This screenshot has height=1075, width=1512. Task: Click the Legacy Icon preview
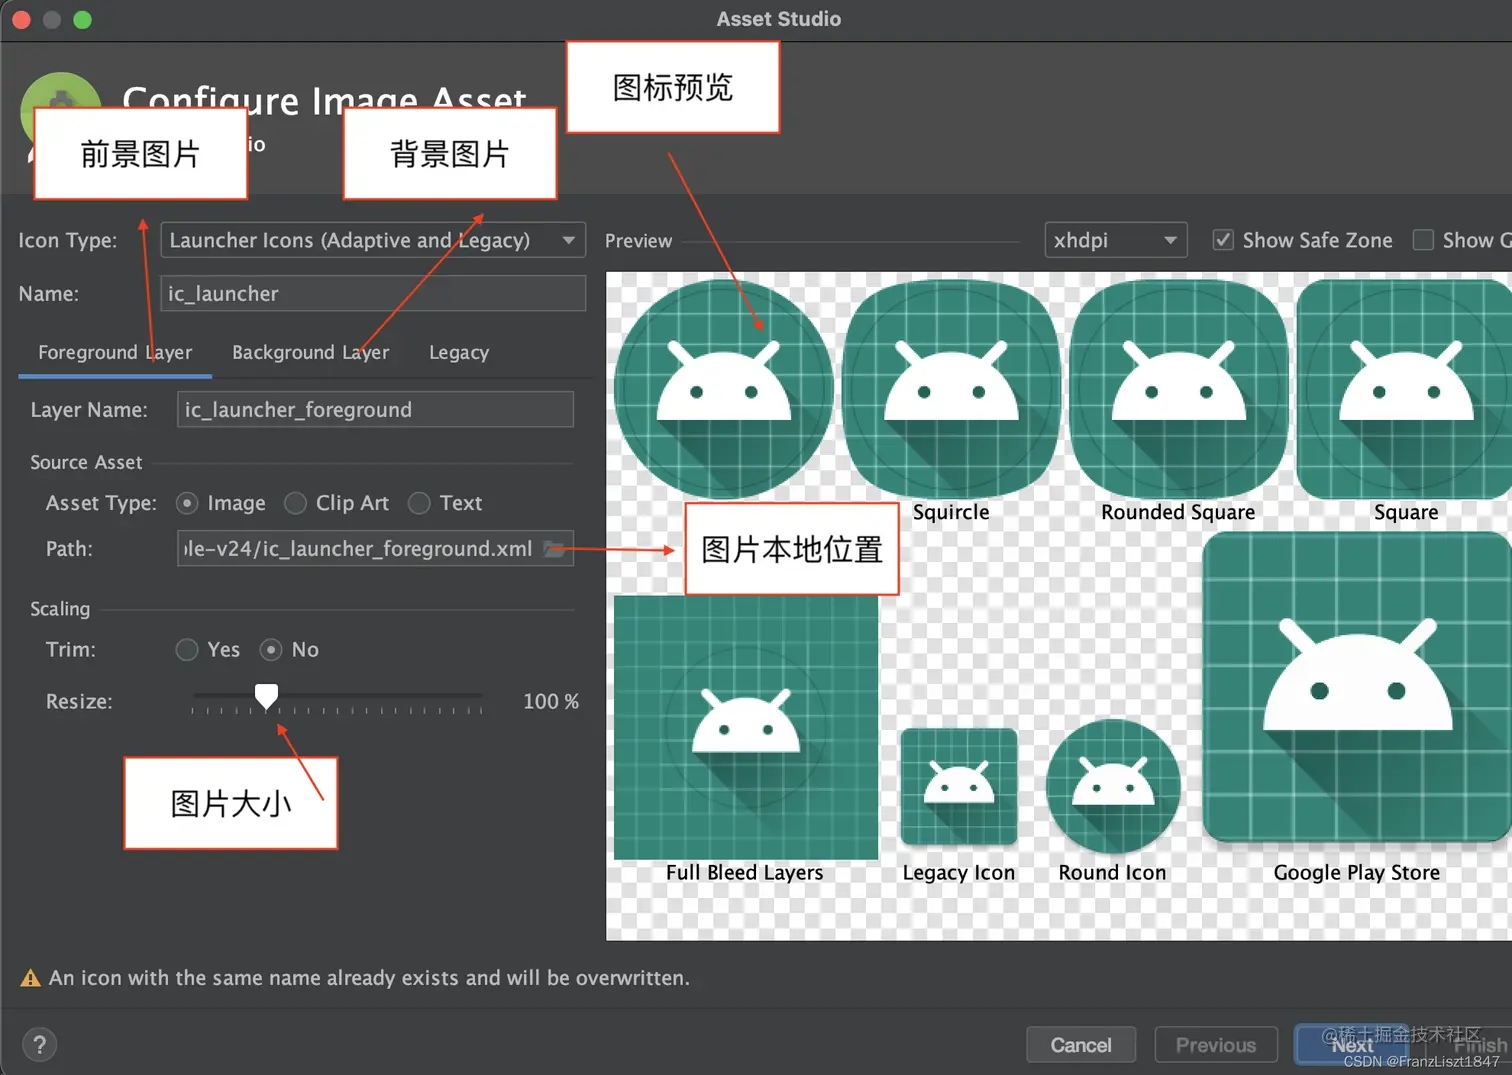(x=959, y=787)
